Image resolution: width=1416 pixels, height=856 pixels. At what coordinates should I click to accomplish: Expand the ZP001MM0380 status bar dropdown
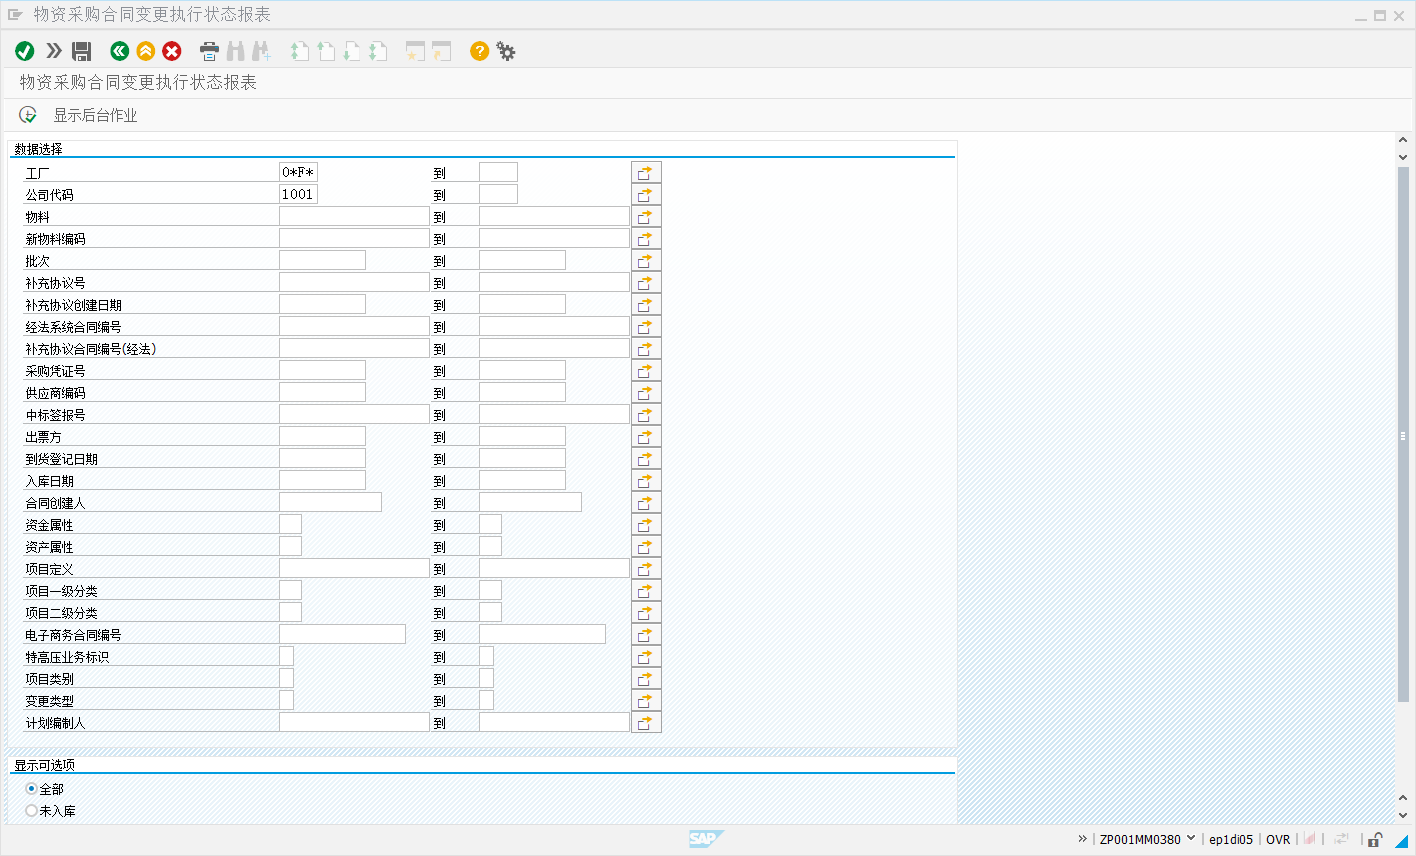1191,839
